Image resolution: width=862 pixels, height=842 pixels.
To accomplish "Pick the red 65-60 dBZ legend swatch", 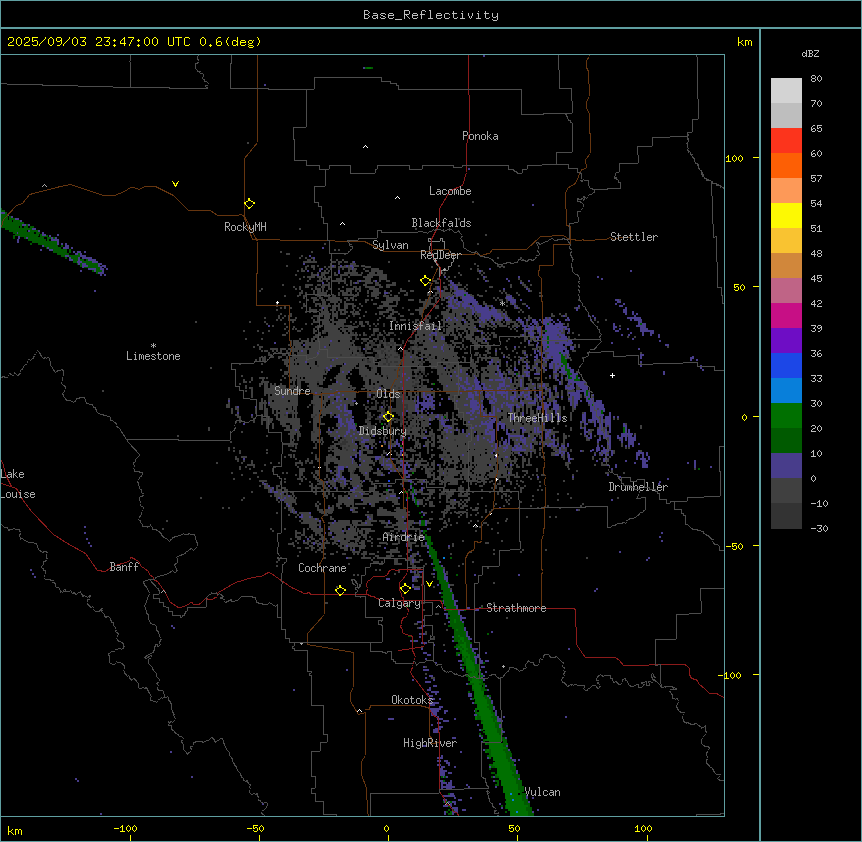I will [x=786, y=141].
